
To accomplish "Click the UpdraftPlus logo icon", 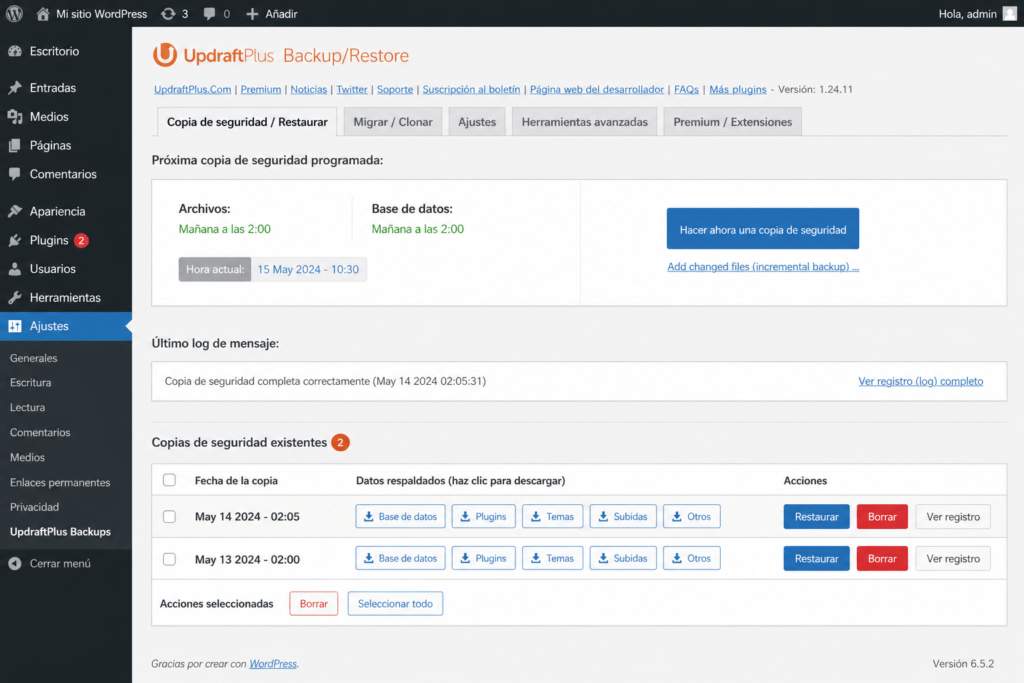I will [165, 55].
